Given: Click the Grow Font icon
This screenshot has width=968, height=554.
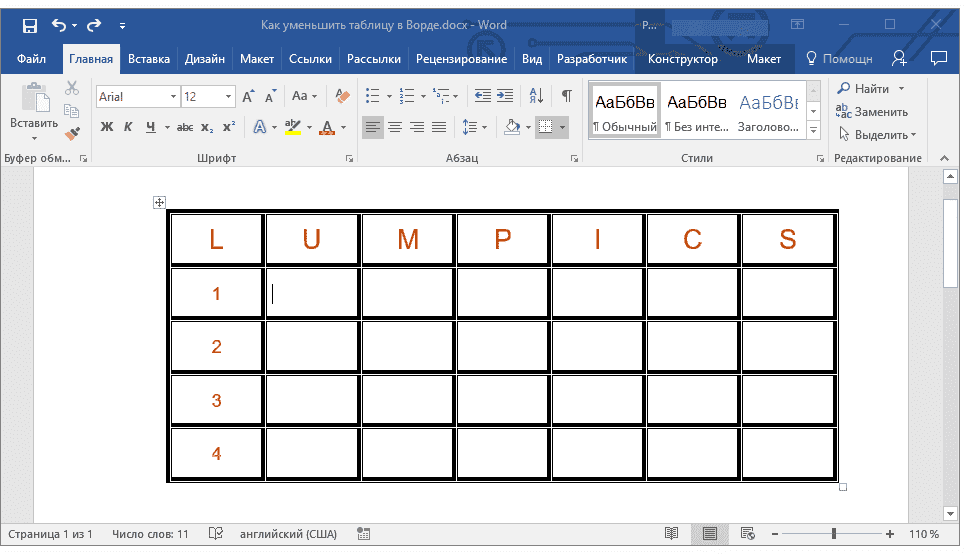Looking at the screenshot, I should point(248,96).
